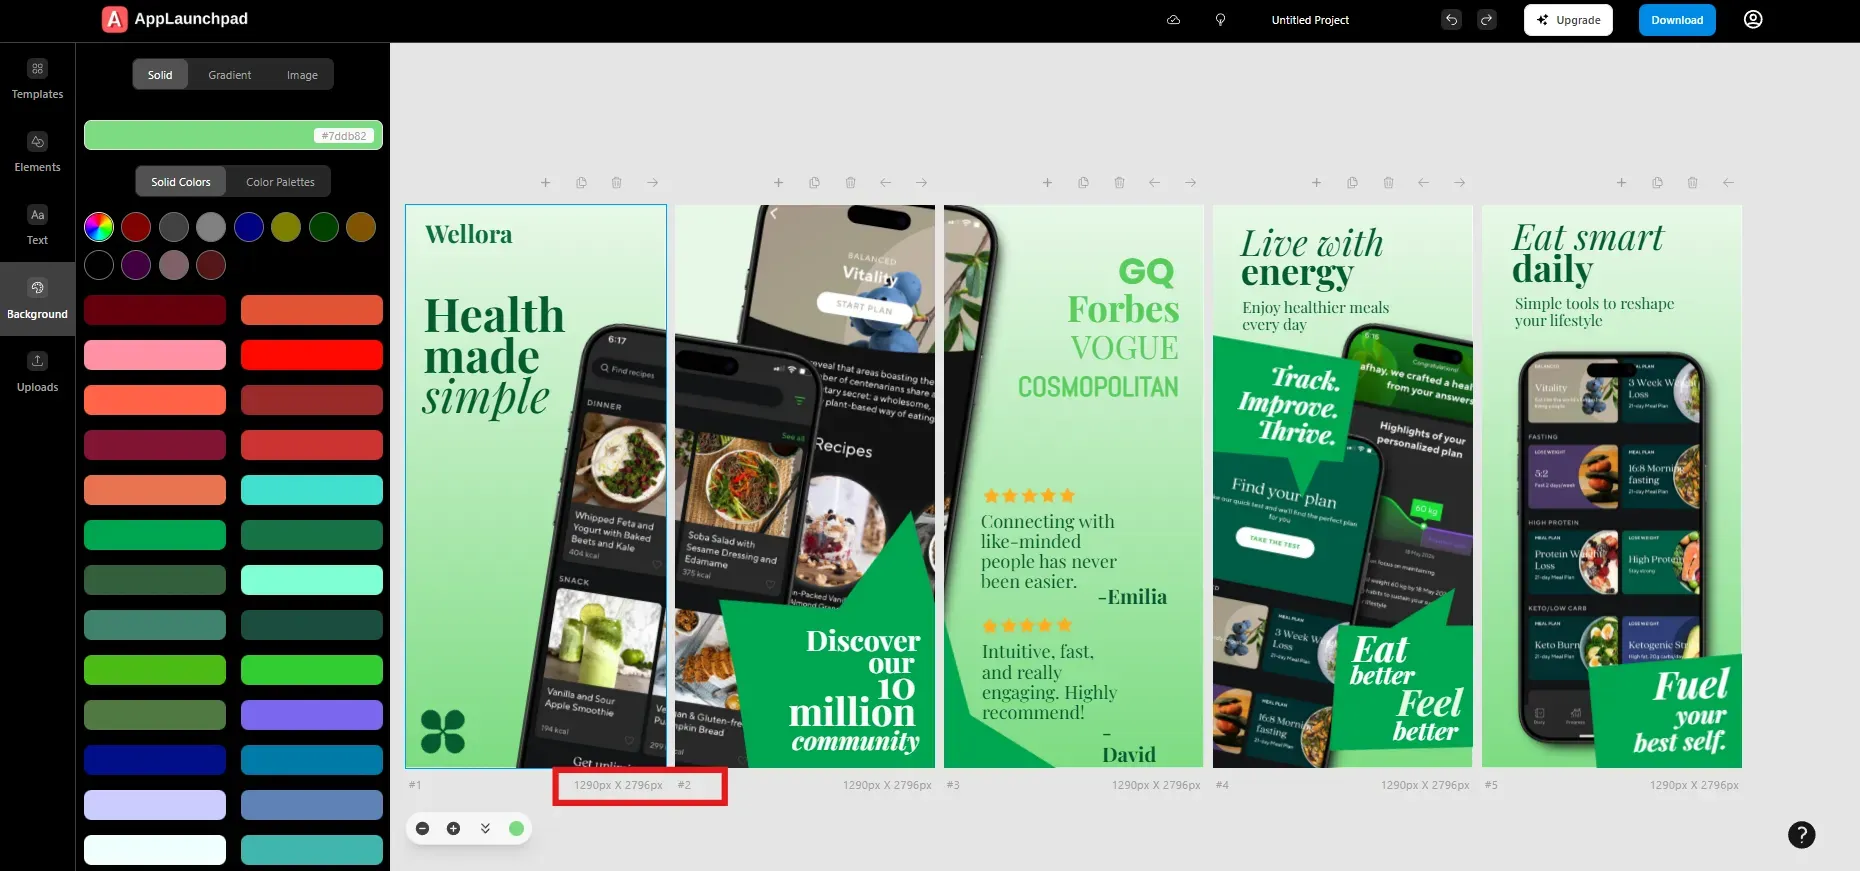Open the Templates panel in sidebar
Viewport: 1860px width, 871px height.
(x=37, y=79)
